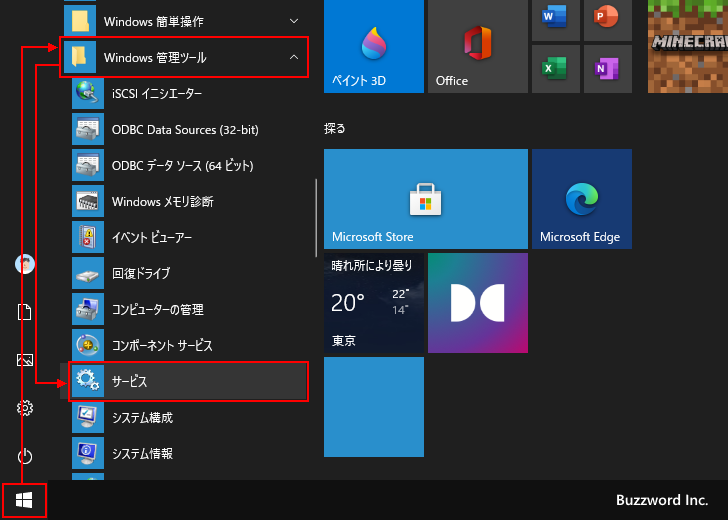Open イベント ビューアー icon
Image resolution: width=728 pixels, height=520 pixels.
coord(88,237)
